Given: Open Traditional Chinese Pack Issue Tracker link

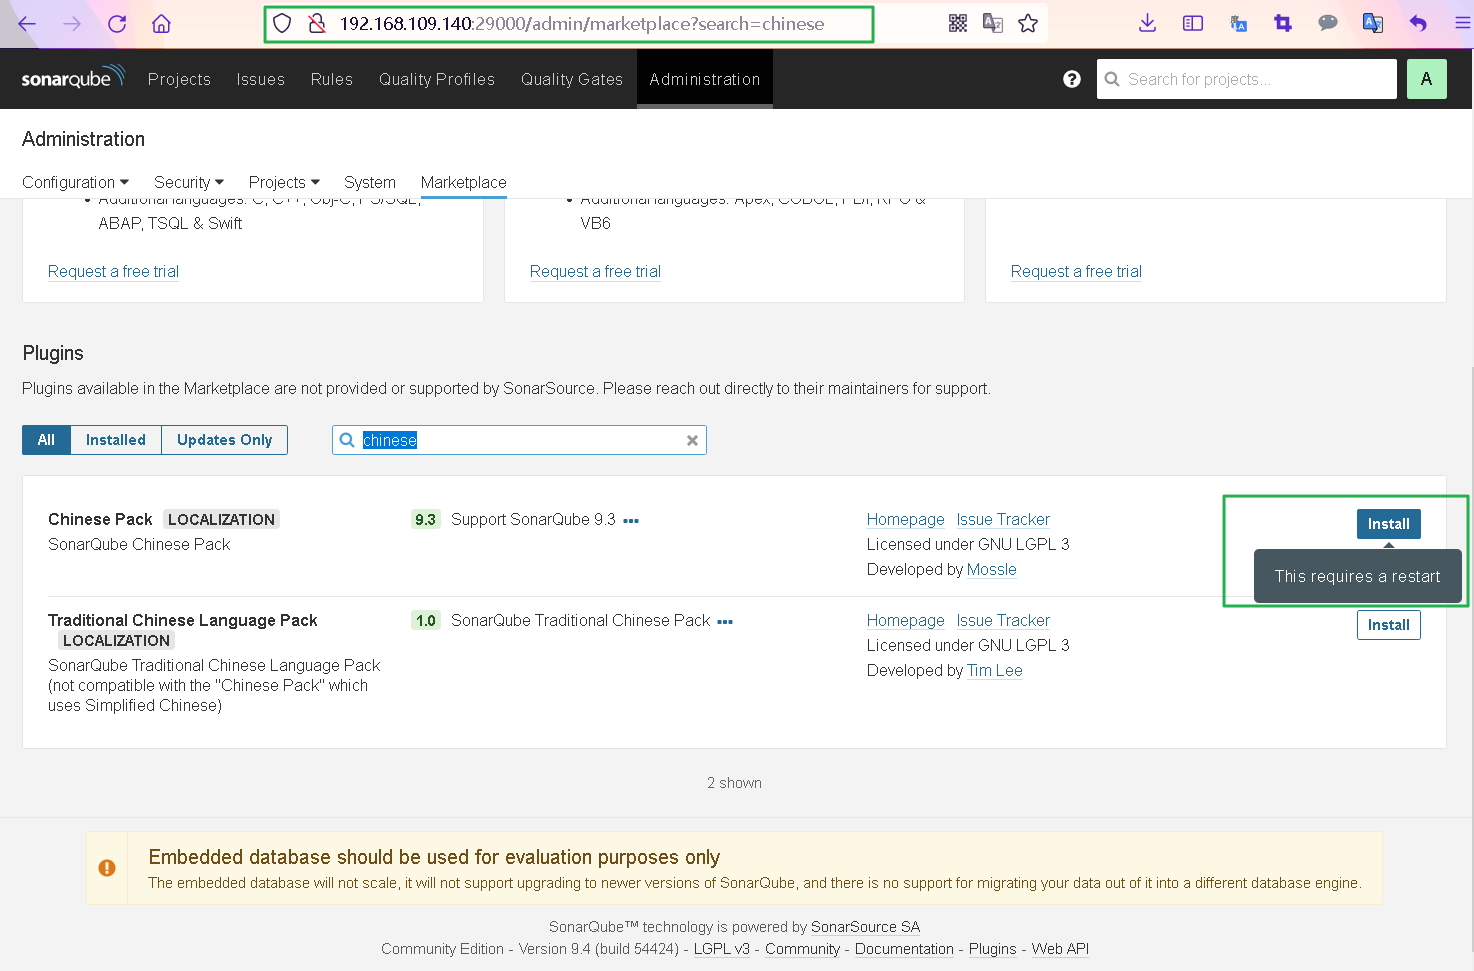Looking at the screenshot, I should coord(1003,620).
